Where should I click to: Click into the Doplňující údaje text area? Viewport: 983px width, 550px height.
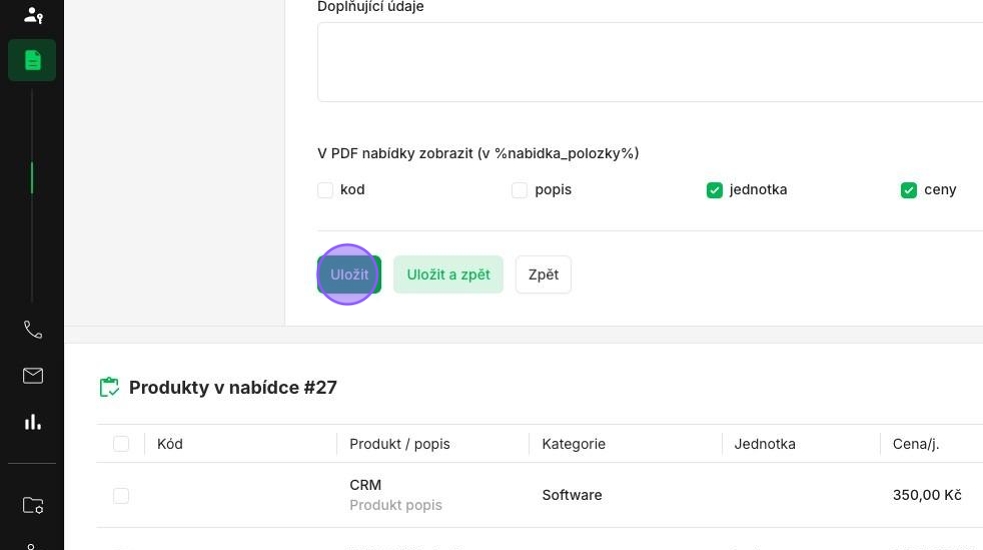click(650, 62)
